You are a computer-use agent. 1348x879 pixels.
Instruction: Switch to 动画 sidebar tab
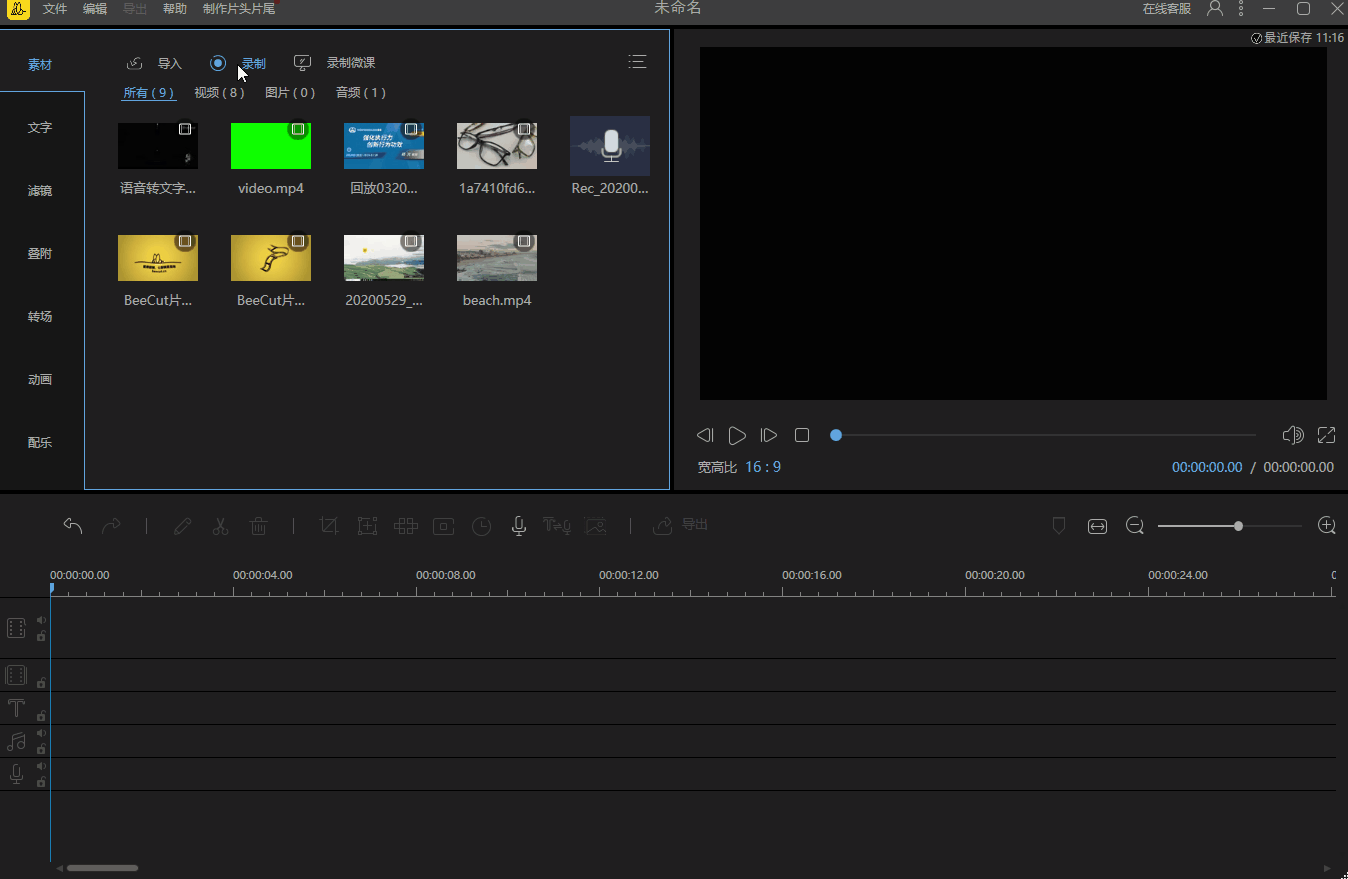(x=40, y=380)
